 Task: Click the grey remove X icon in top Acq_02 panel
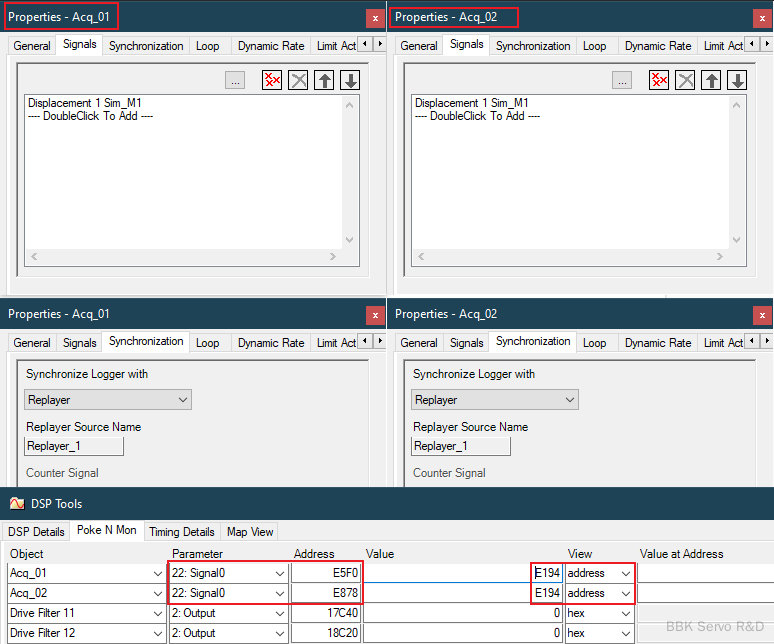[x=685, y=81]
